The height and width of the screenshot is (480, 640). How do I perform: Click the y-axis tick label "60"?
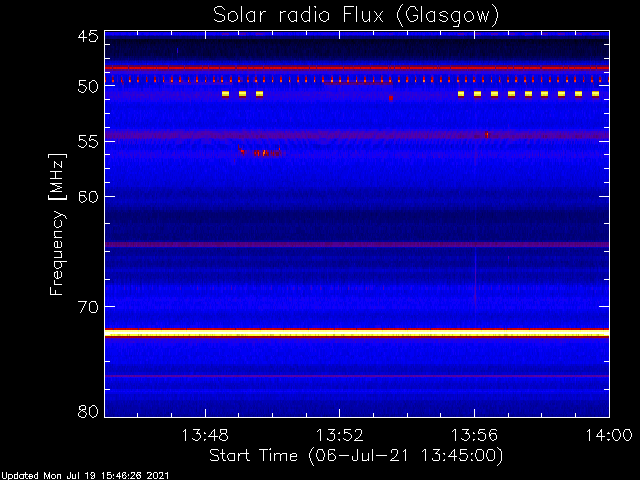click(x=88, y=196)
